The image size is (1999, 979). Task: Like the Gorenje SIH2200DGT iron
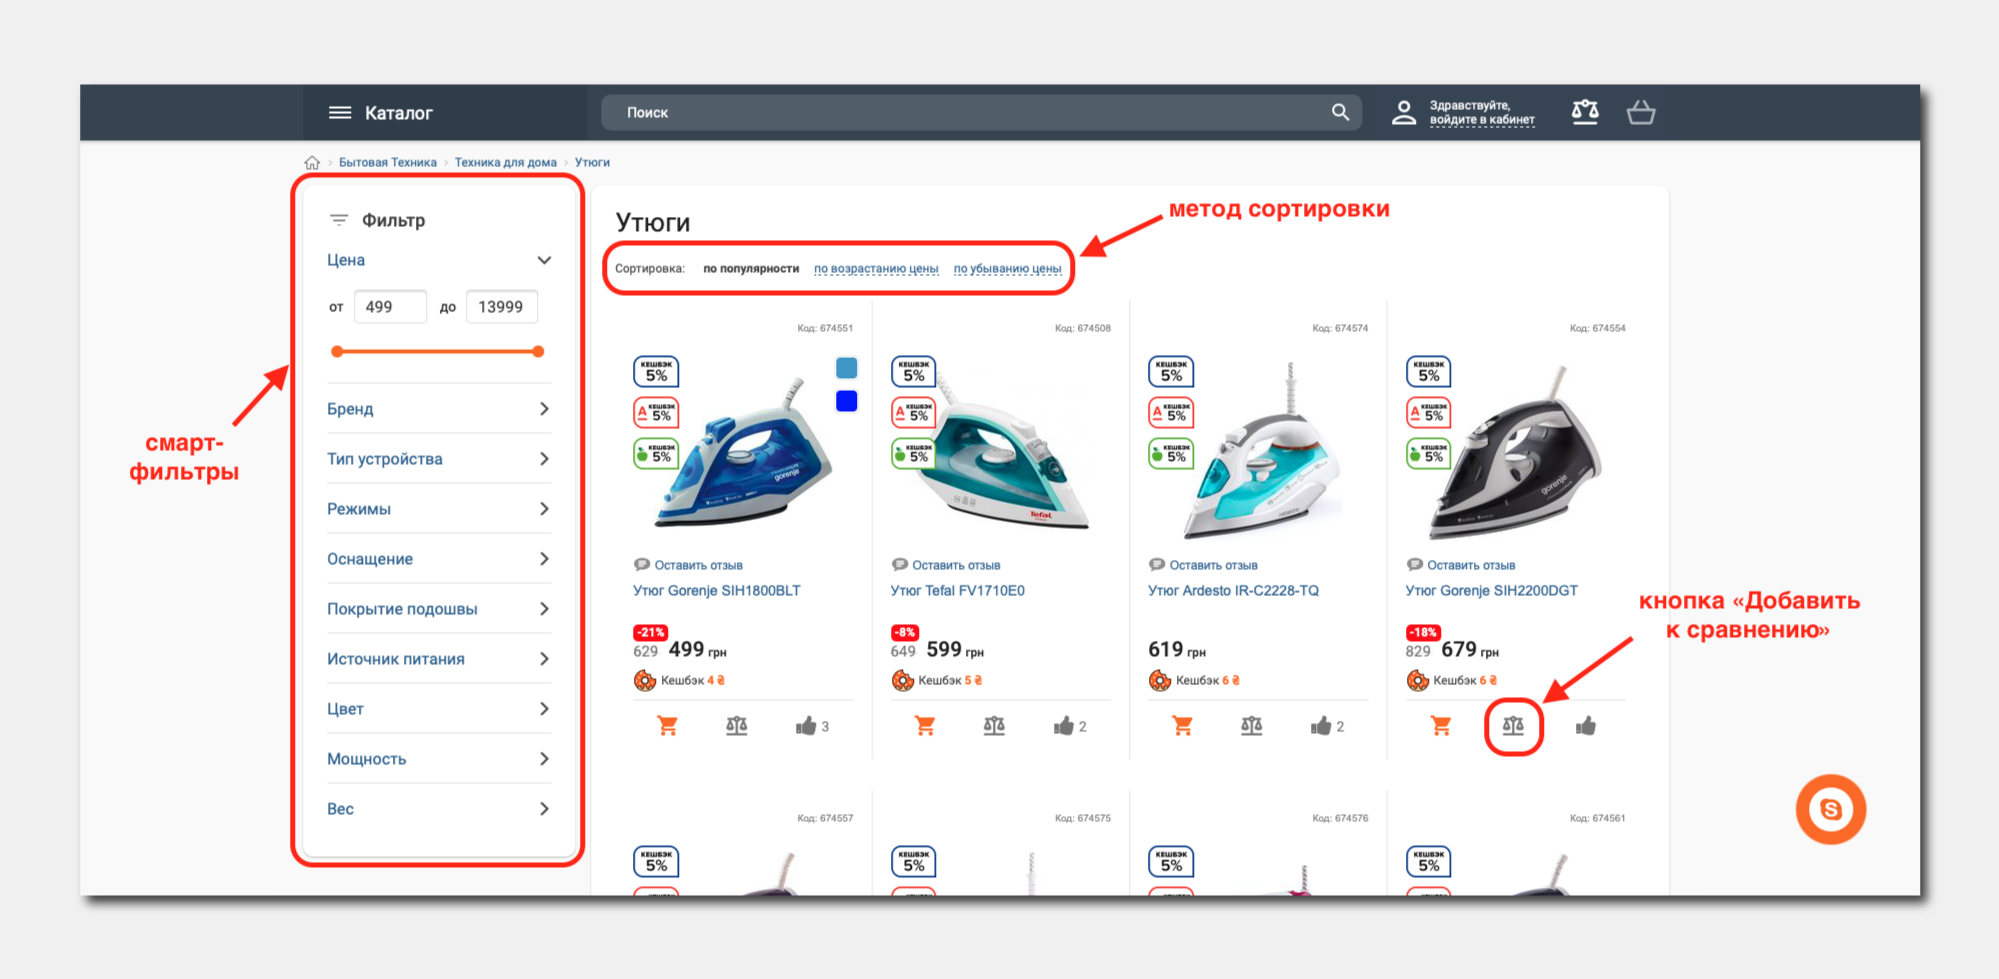[x=1586, y=726]
